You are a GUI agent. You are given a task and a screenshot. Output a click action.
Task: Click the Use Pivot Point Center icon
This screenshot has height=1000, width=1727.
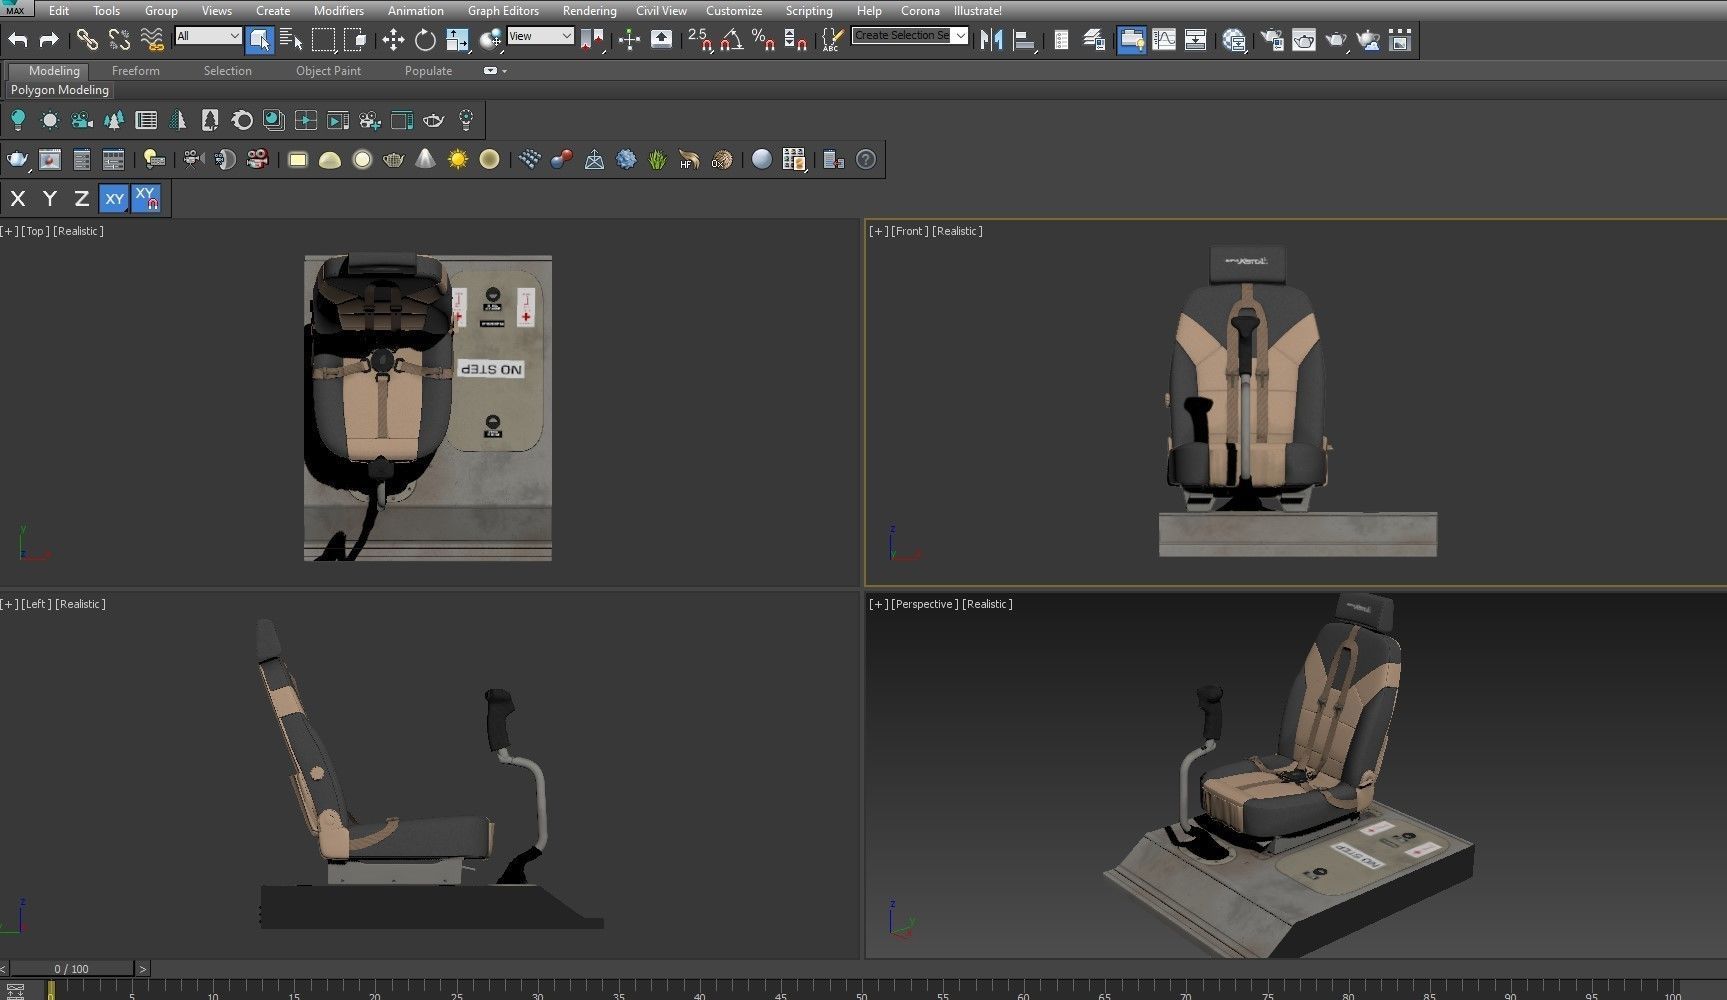(592, 40)
